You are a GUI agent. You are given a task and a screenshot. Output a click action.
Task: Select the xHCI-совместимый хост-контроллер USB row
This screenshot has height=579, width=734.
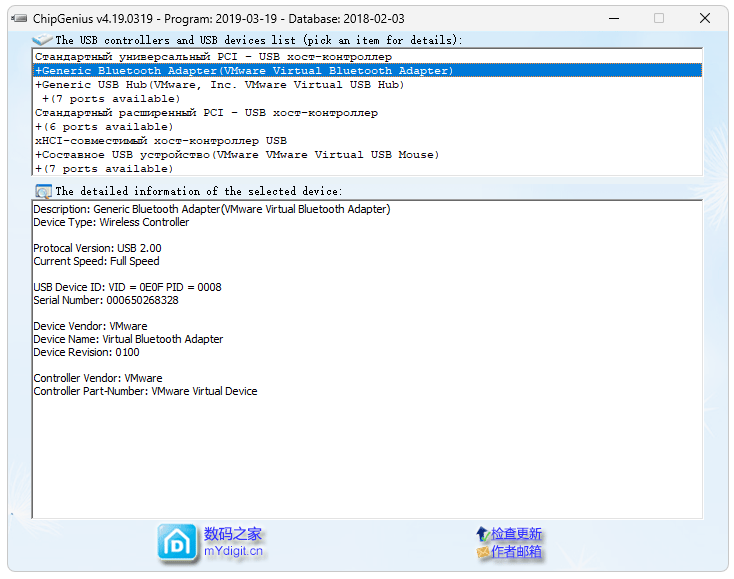(367, 141)
